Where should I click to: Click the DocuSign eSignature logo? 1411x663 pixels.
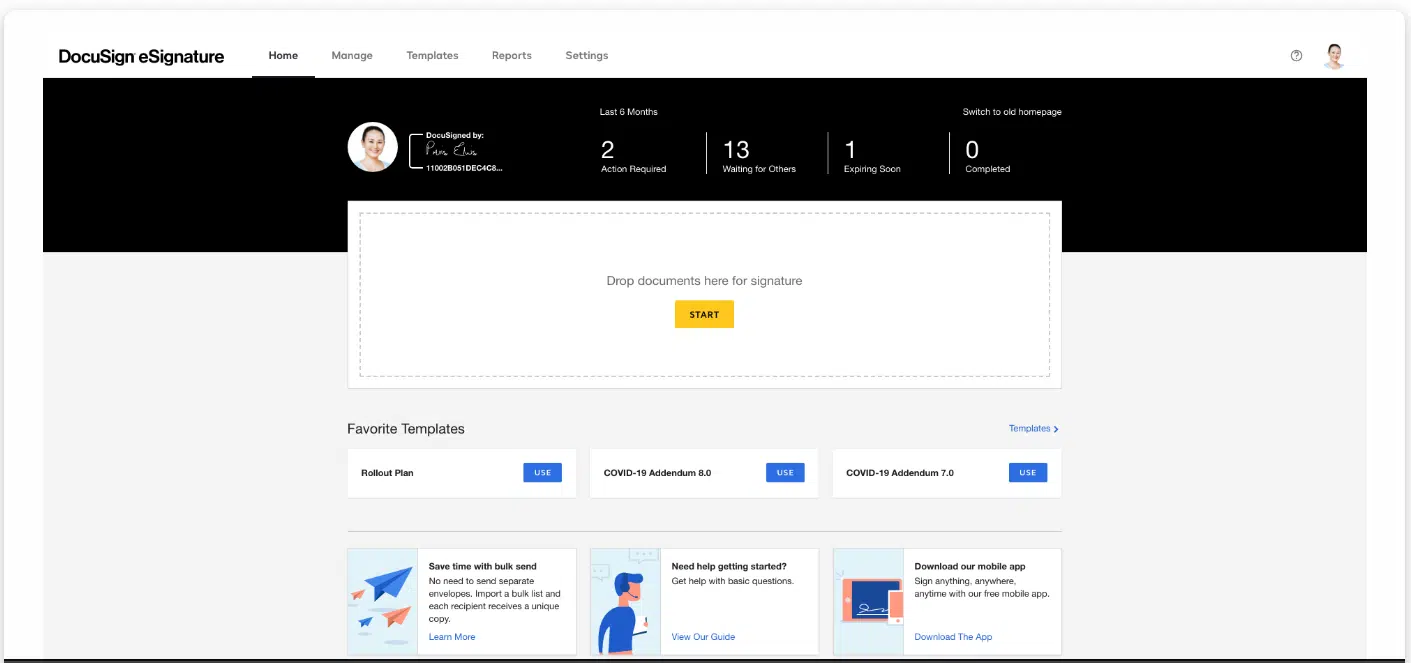pyautogui.click(x=141, y=56)
